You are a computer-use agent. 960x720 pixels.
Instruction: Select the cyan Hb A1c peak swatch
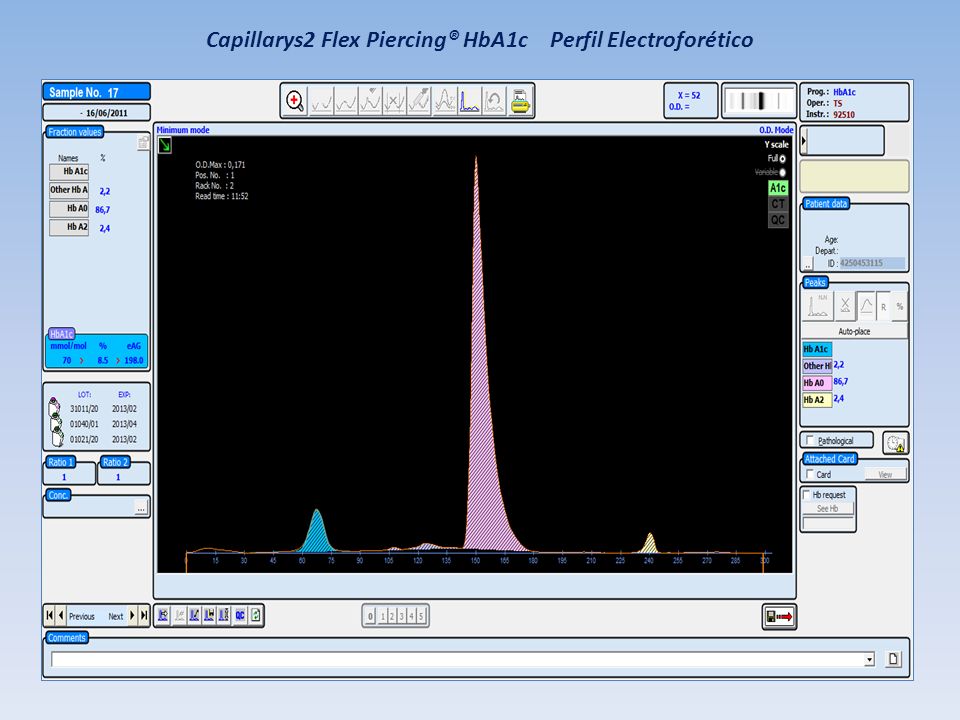(817, 349)
